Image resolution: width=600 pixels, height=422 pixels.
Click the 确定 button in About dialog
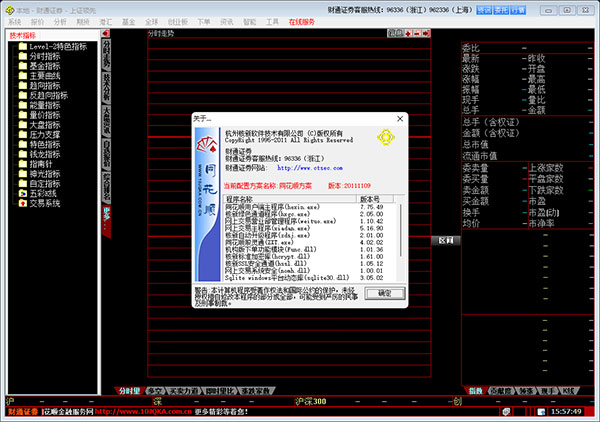click(384, 293)
